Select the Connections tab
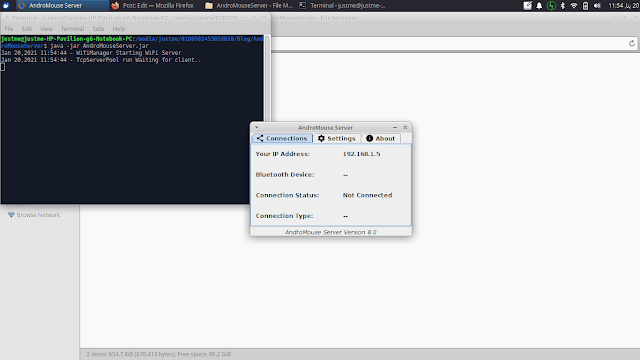640x360 pixels. click(x=282, y=138)
